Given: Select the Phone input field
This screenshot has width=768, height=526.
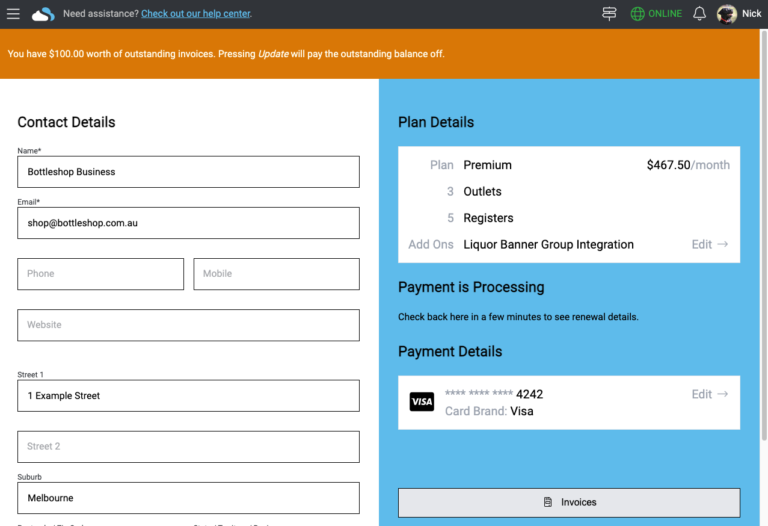Looking at the screenshot, I should tap(100, 274).
